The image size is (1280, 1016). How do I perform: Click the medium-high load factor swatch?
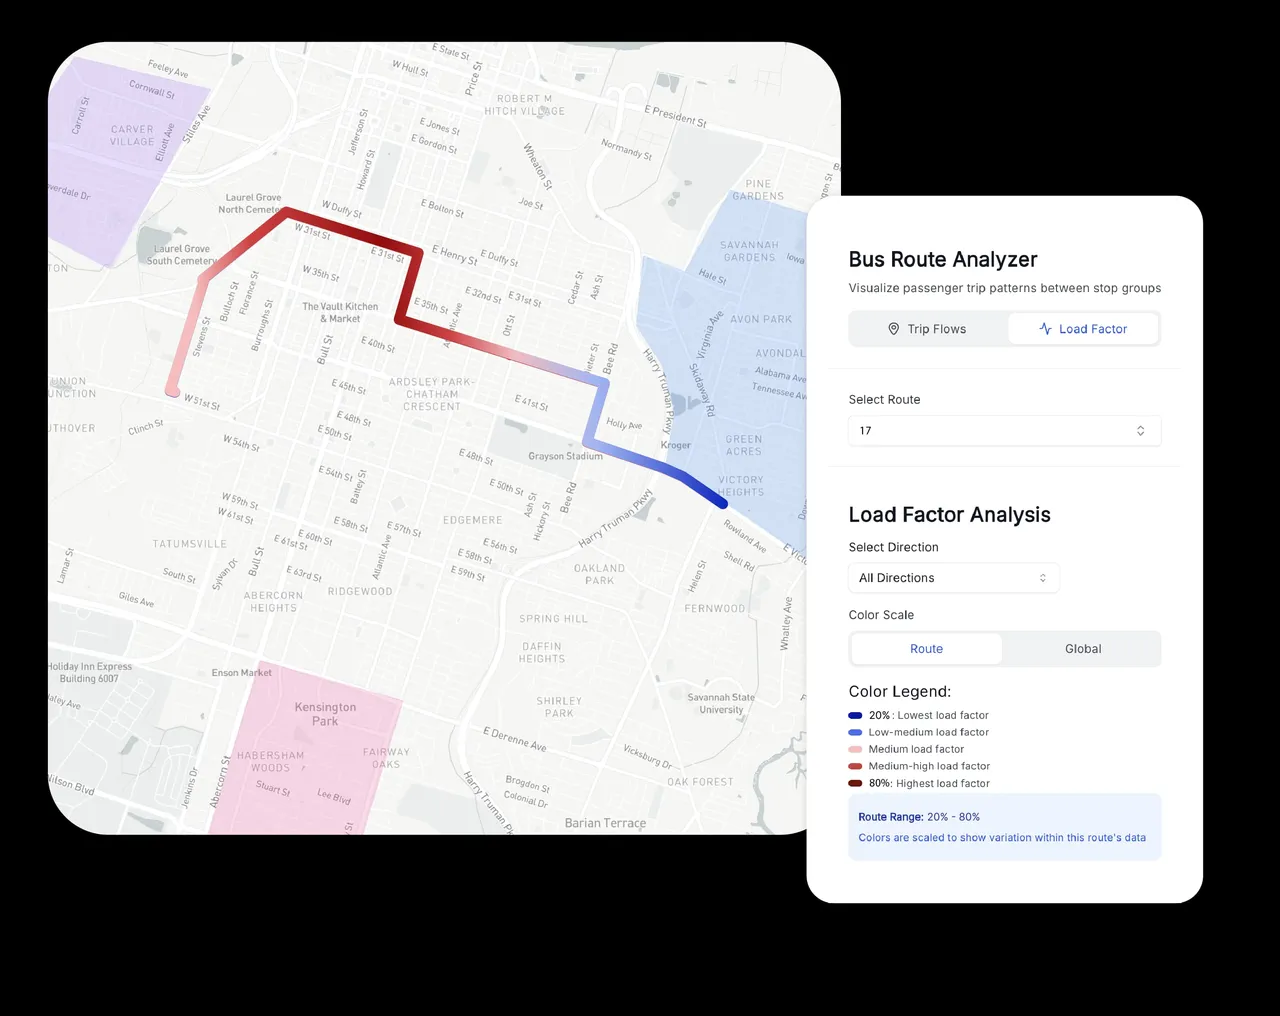[855, 767]
